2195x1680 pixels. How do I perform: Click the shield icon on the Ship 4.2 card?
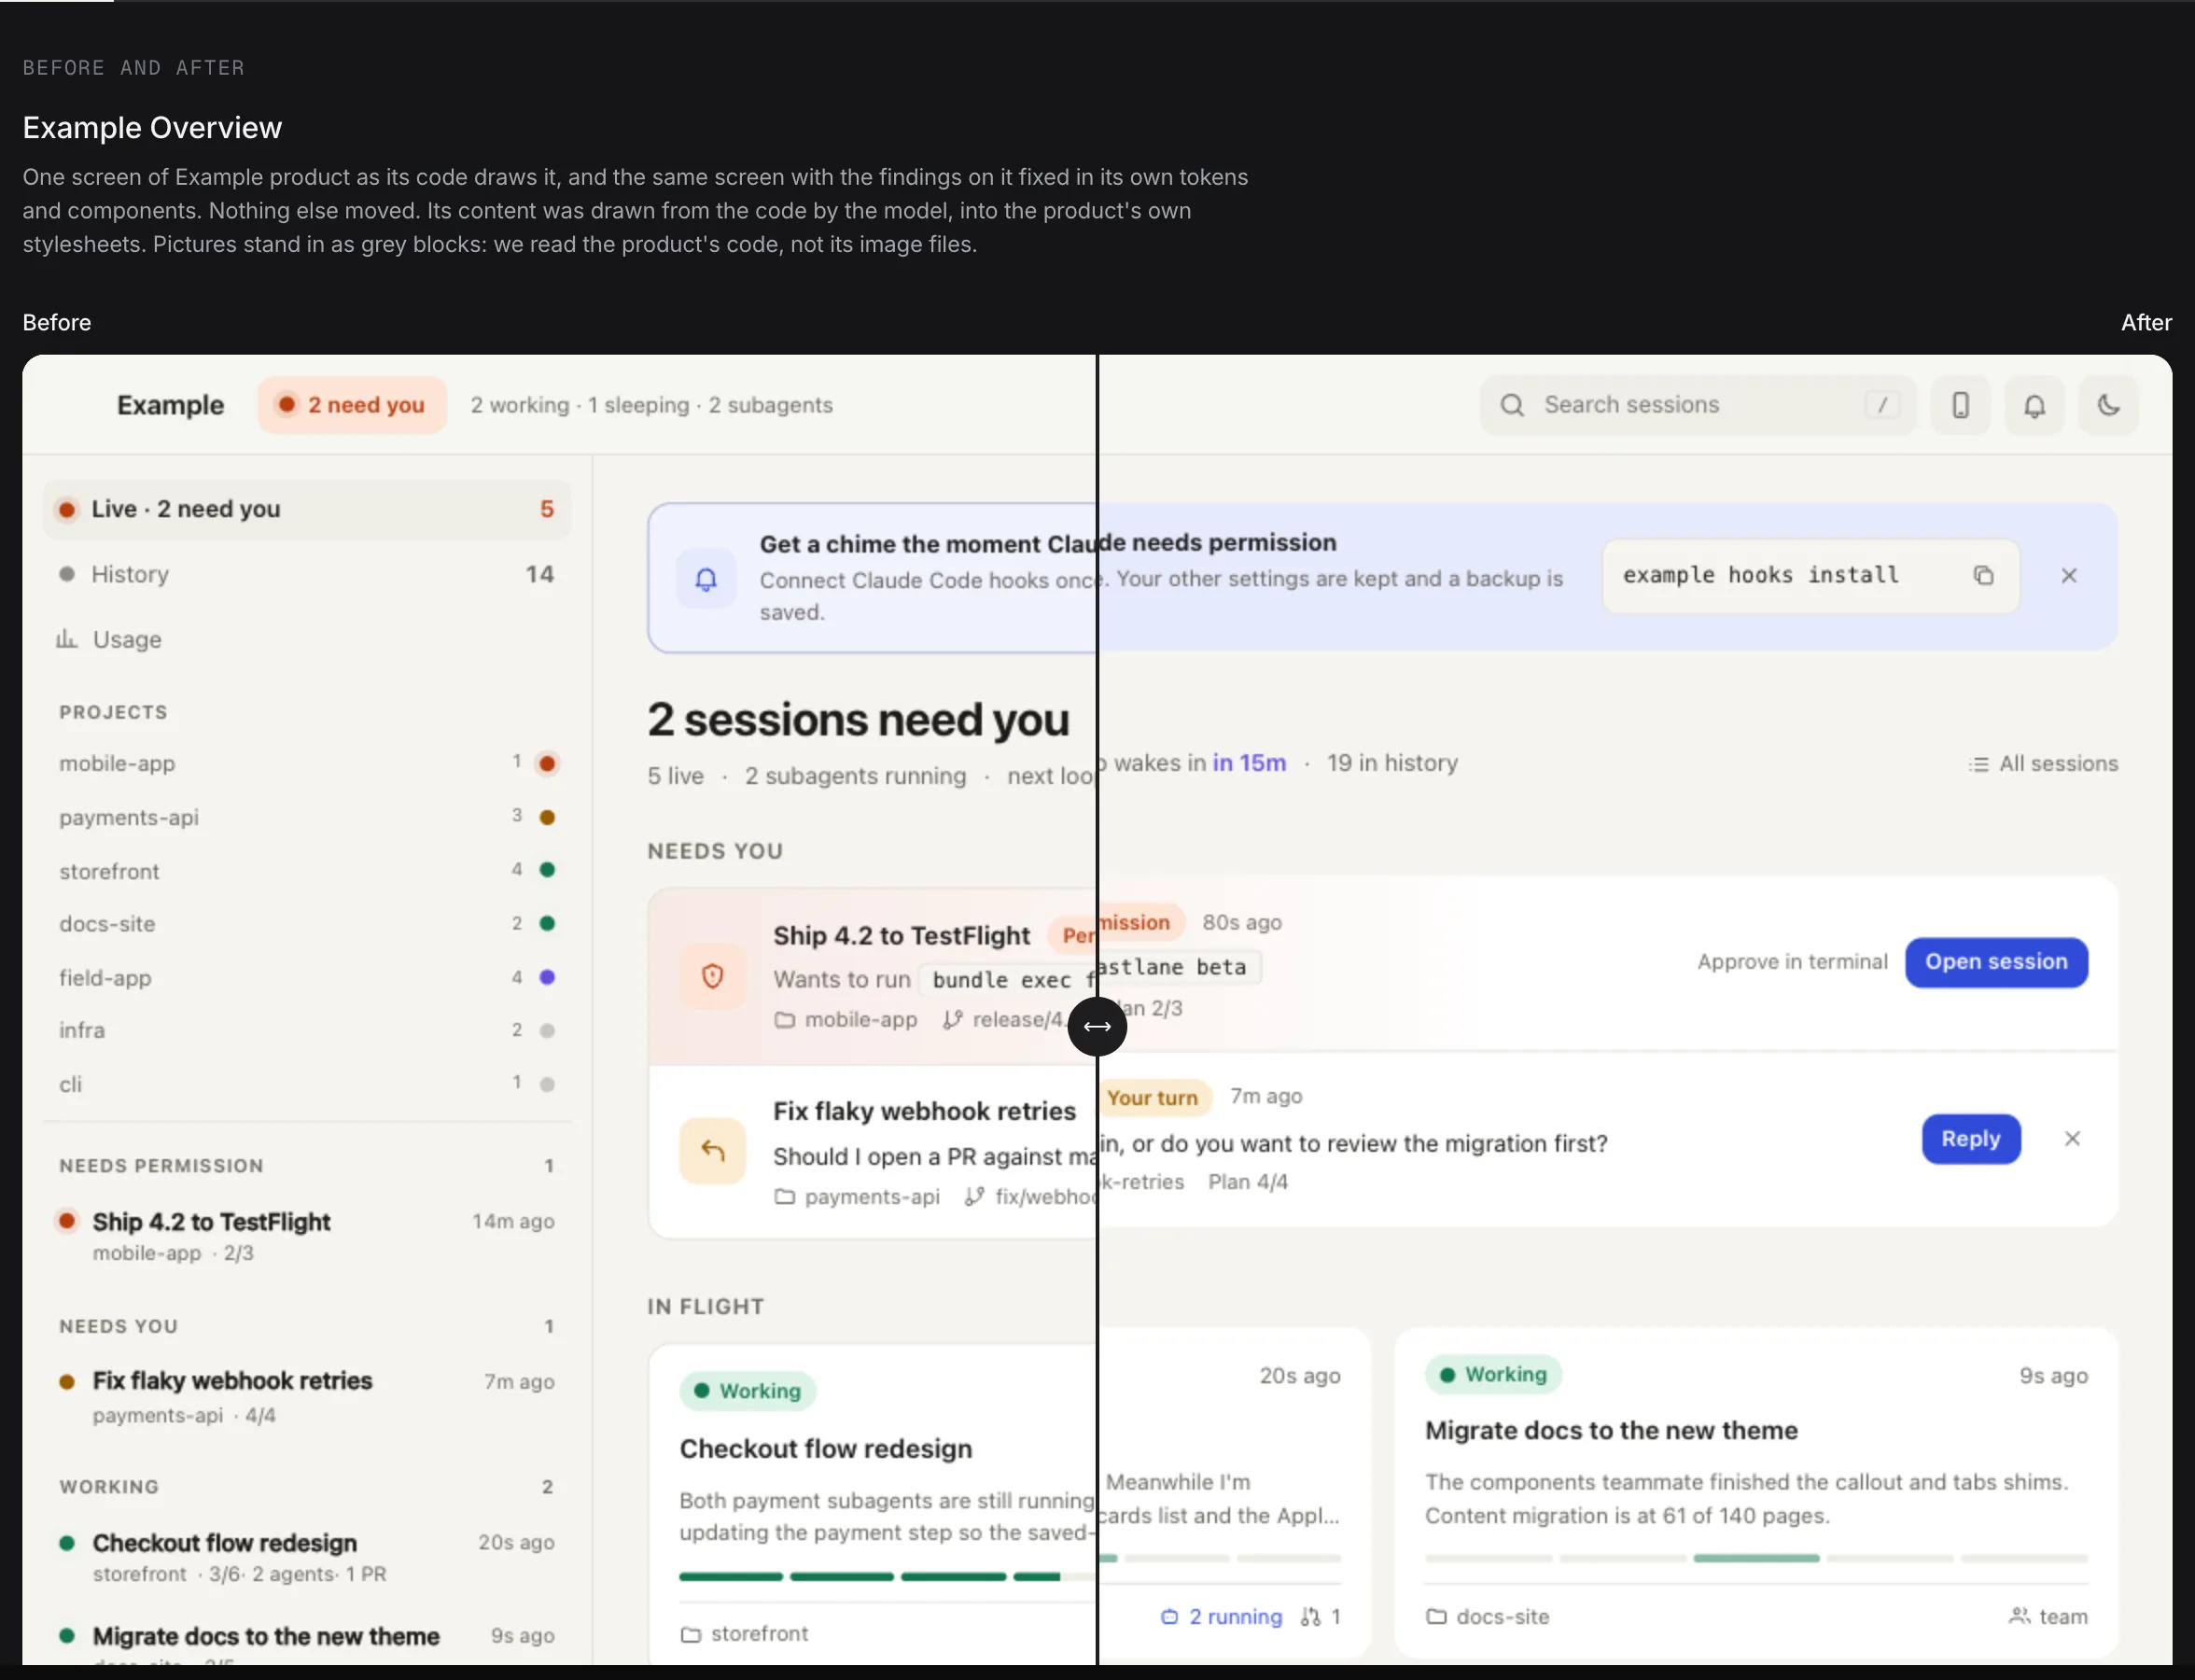click(x=712, y=976)
